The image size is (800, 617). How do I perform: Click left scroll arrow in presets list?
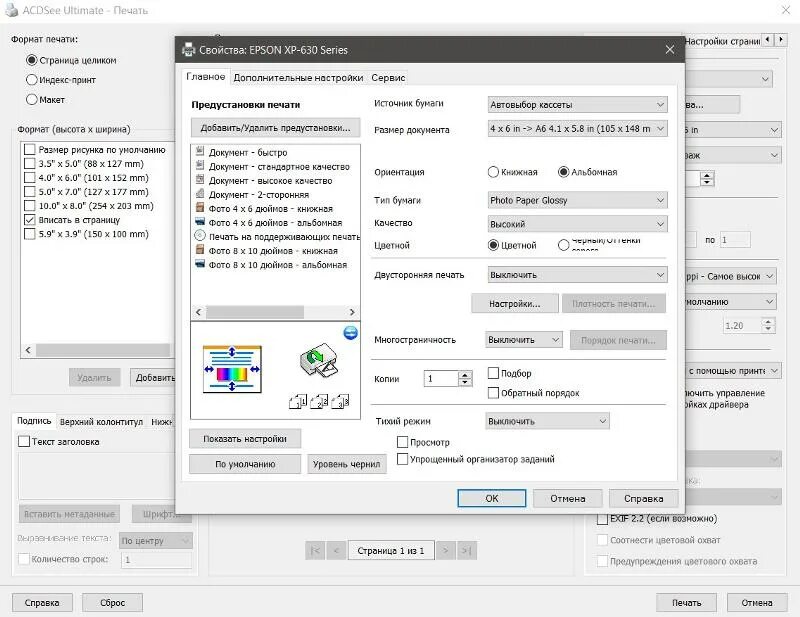(198, 312)
